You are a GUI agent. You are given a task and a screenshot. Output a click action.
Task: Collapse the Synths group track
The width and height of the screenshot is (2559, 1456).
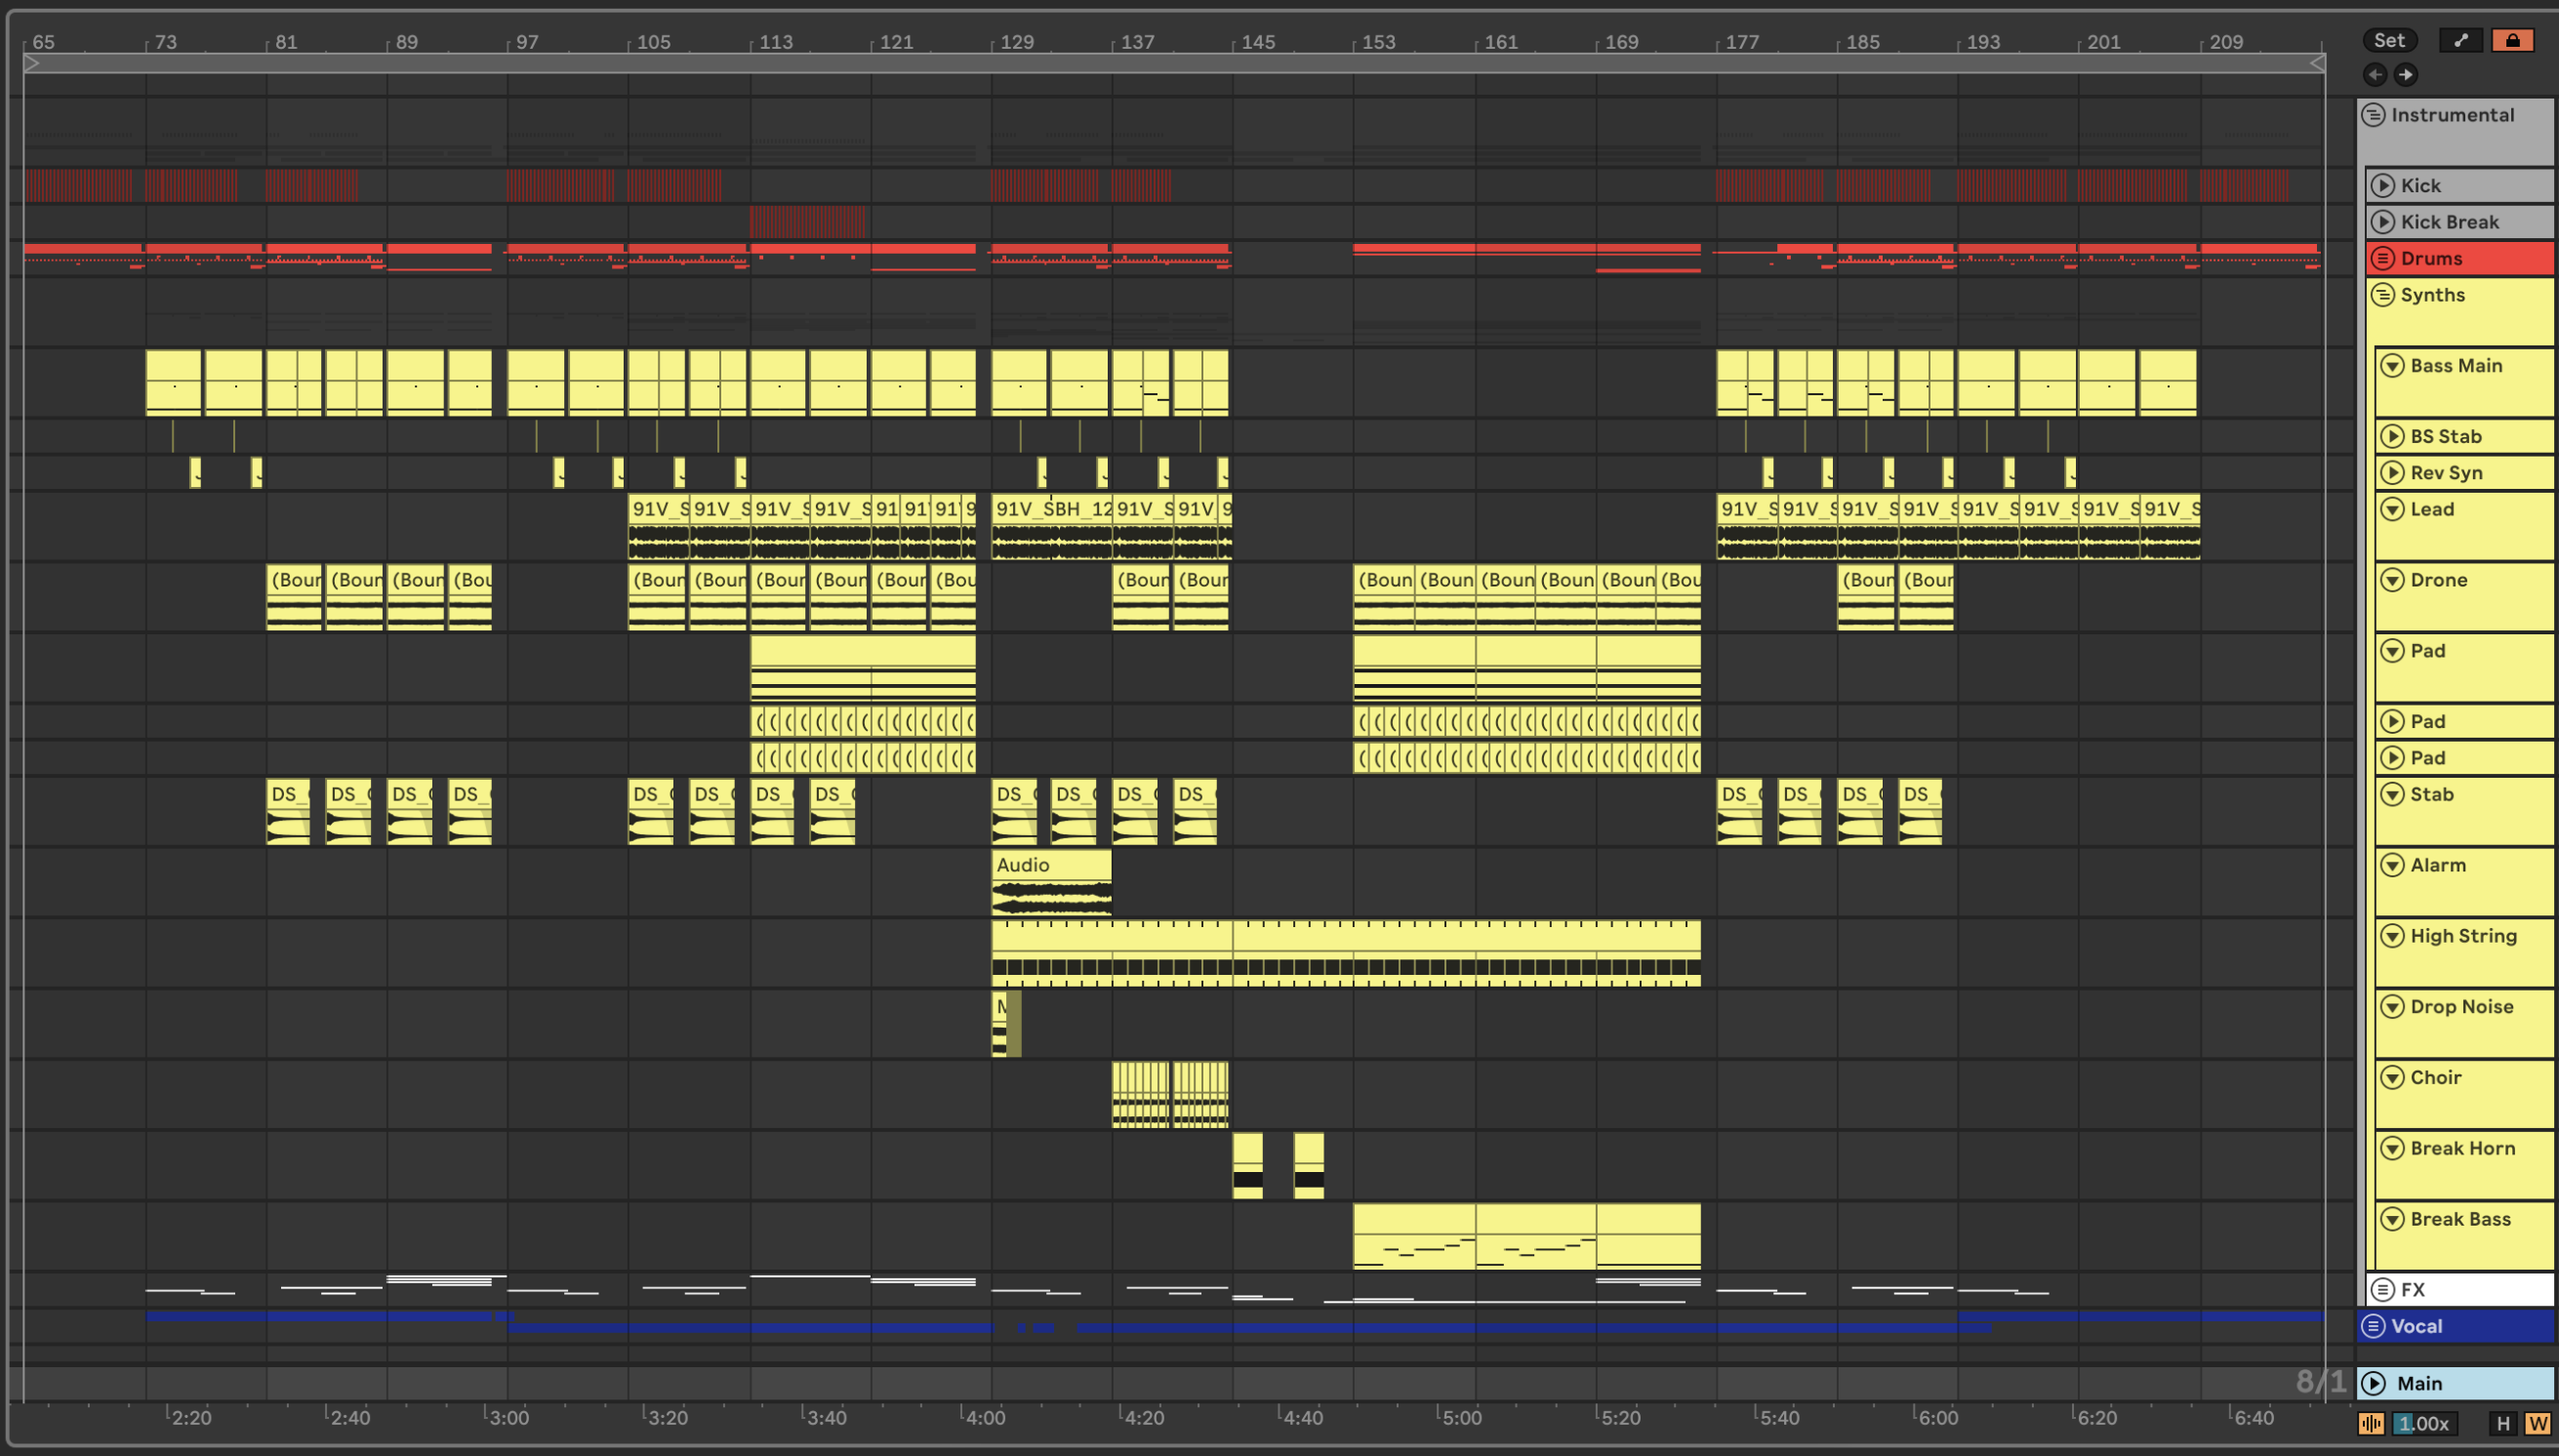[x=2383, y=295]
